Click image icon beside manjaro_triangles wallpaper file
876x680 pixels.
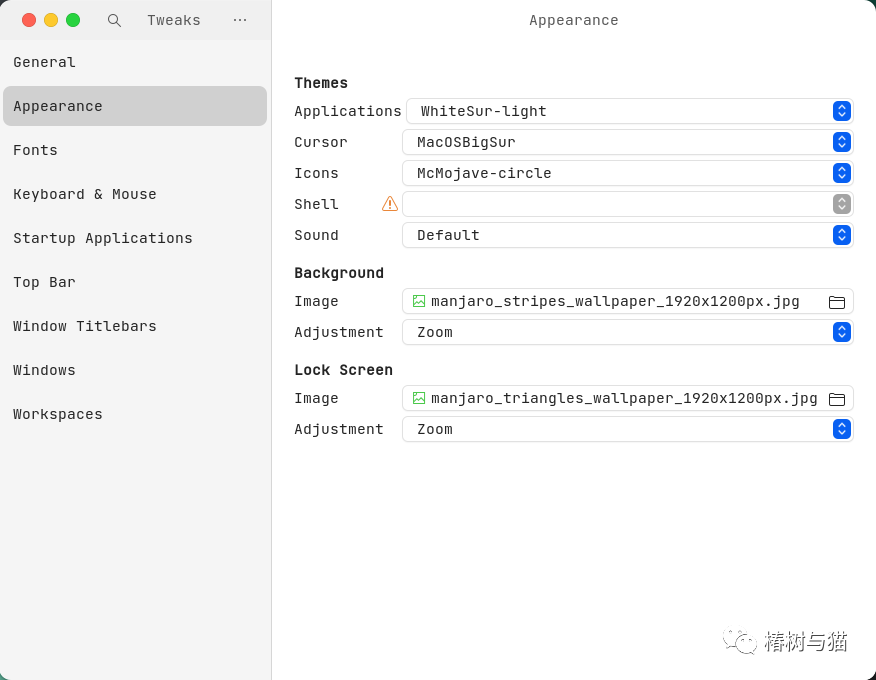tap(419, 398)
